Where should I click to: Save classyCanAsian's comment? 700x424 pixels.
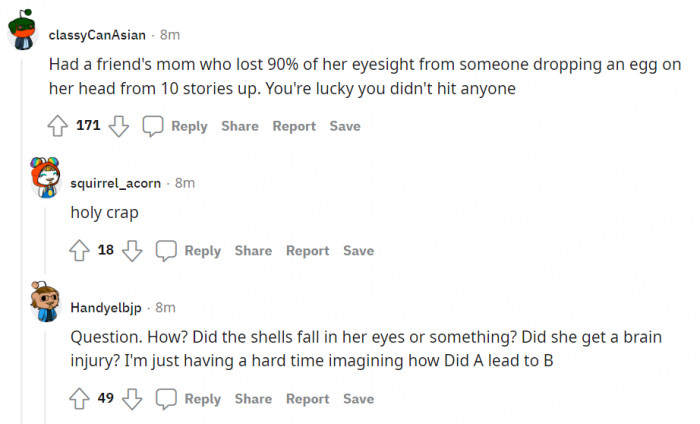tap(345, 126)
